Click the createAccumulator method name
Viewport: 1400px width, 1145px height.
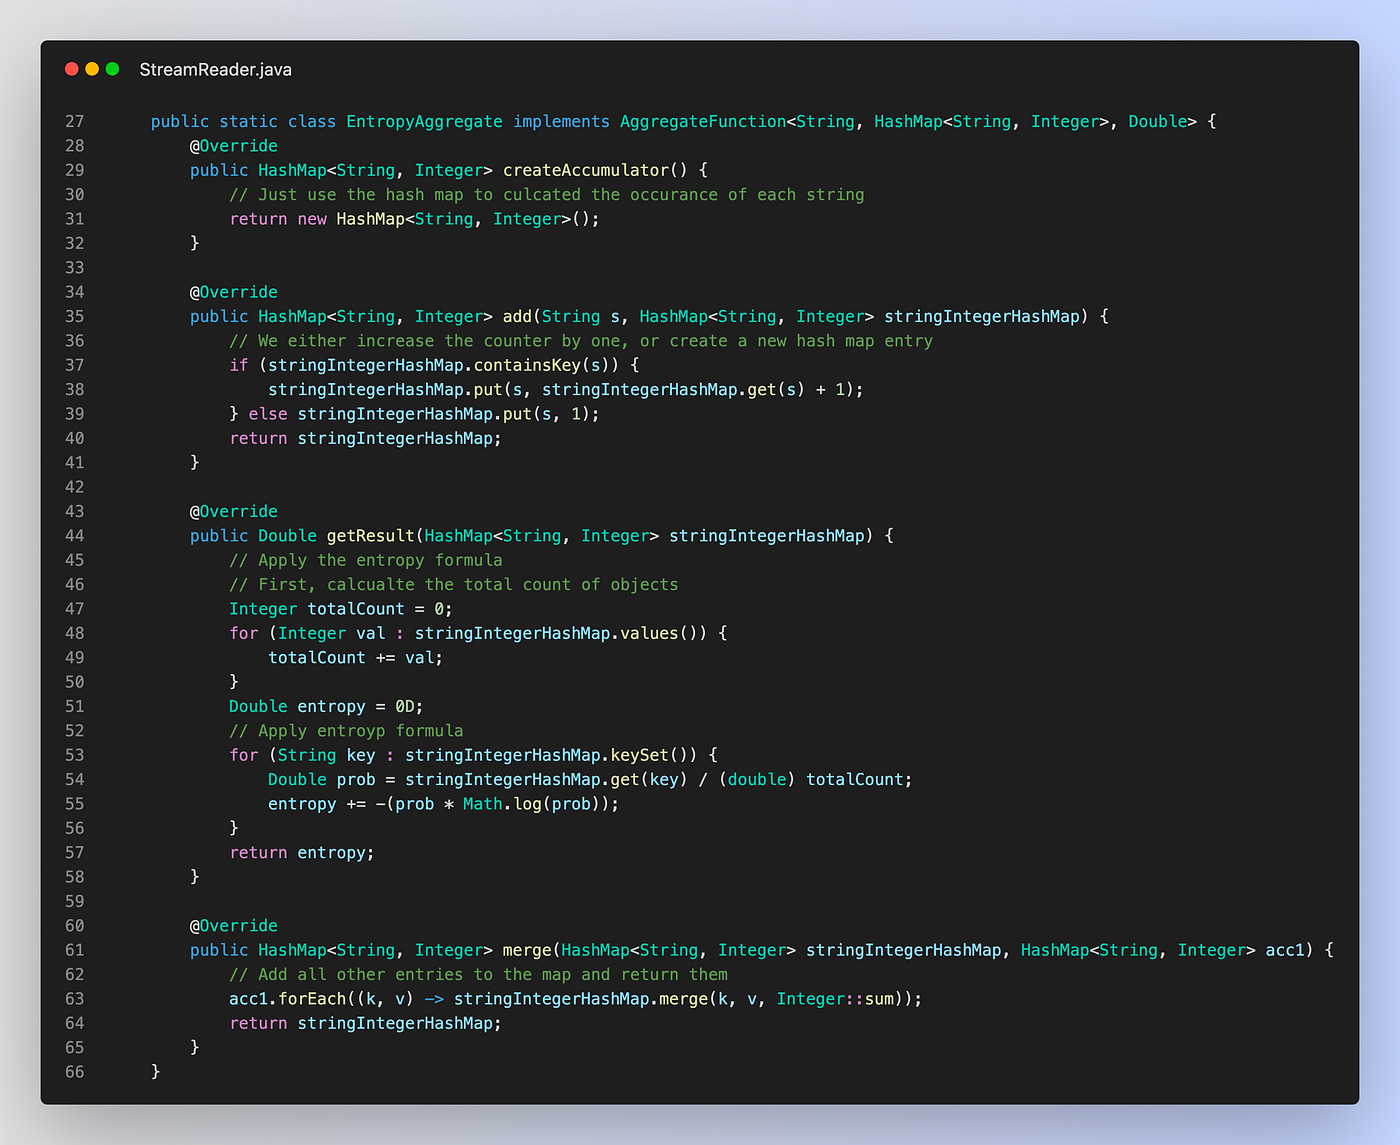(586, 170)
